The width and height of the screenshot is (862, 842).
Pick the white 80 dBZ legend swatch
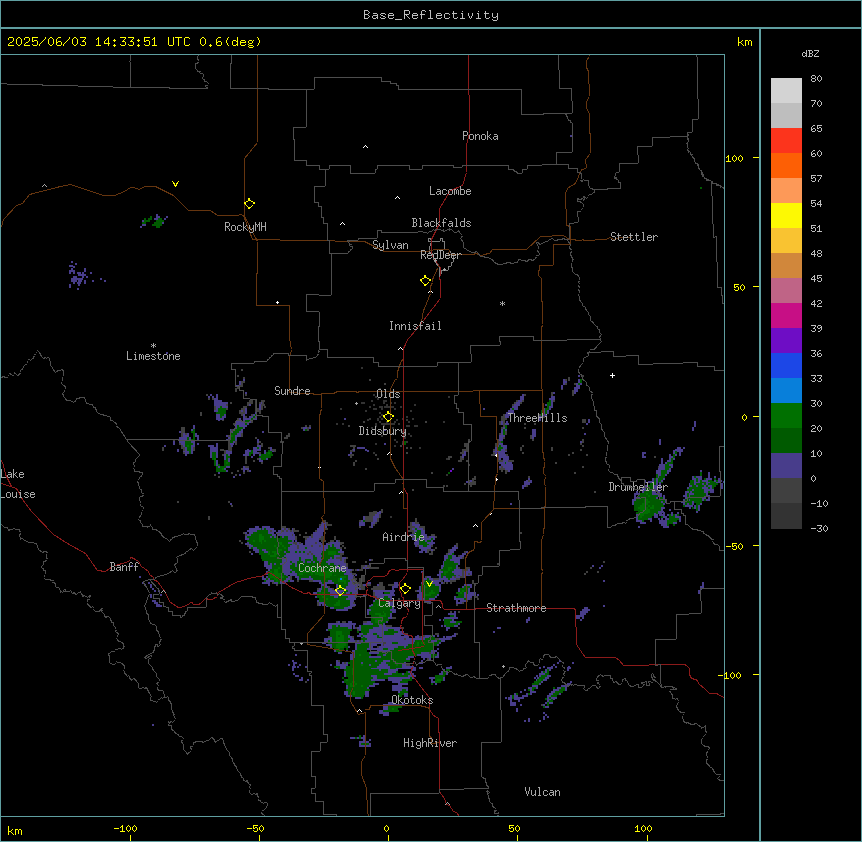coord(786,90)
